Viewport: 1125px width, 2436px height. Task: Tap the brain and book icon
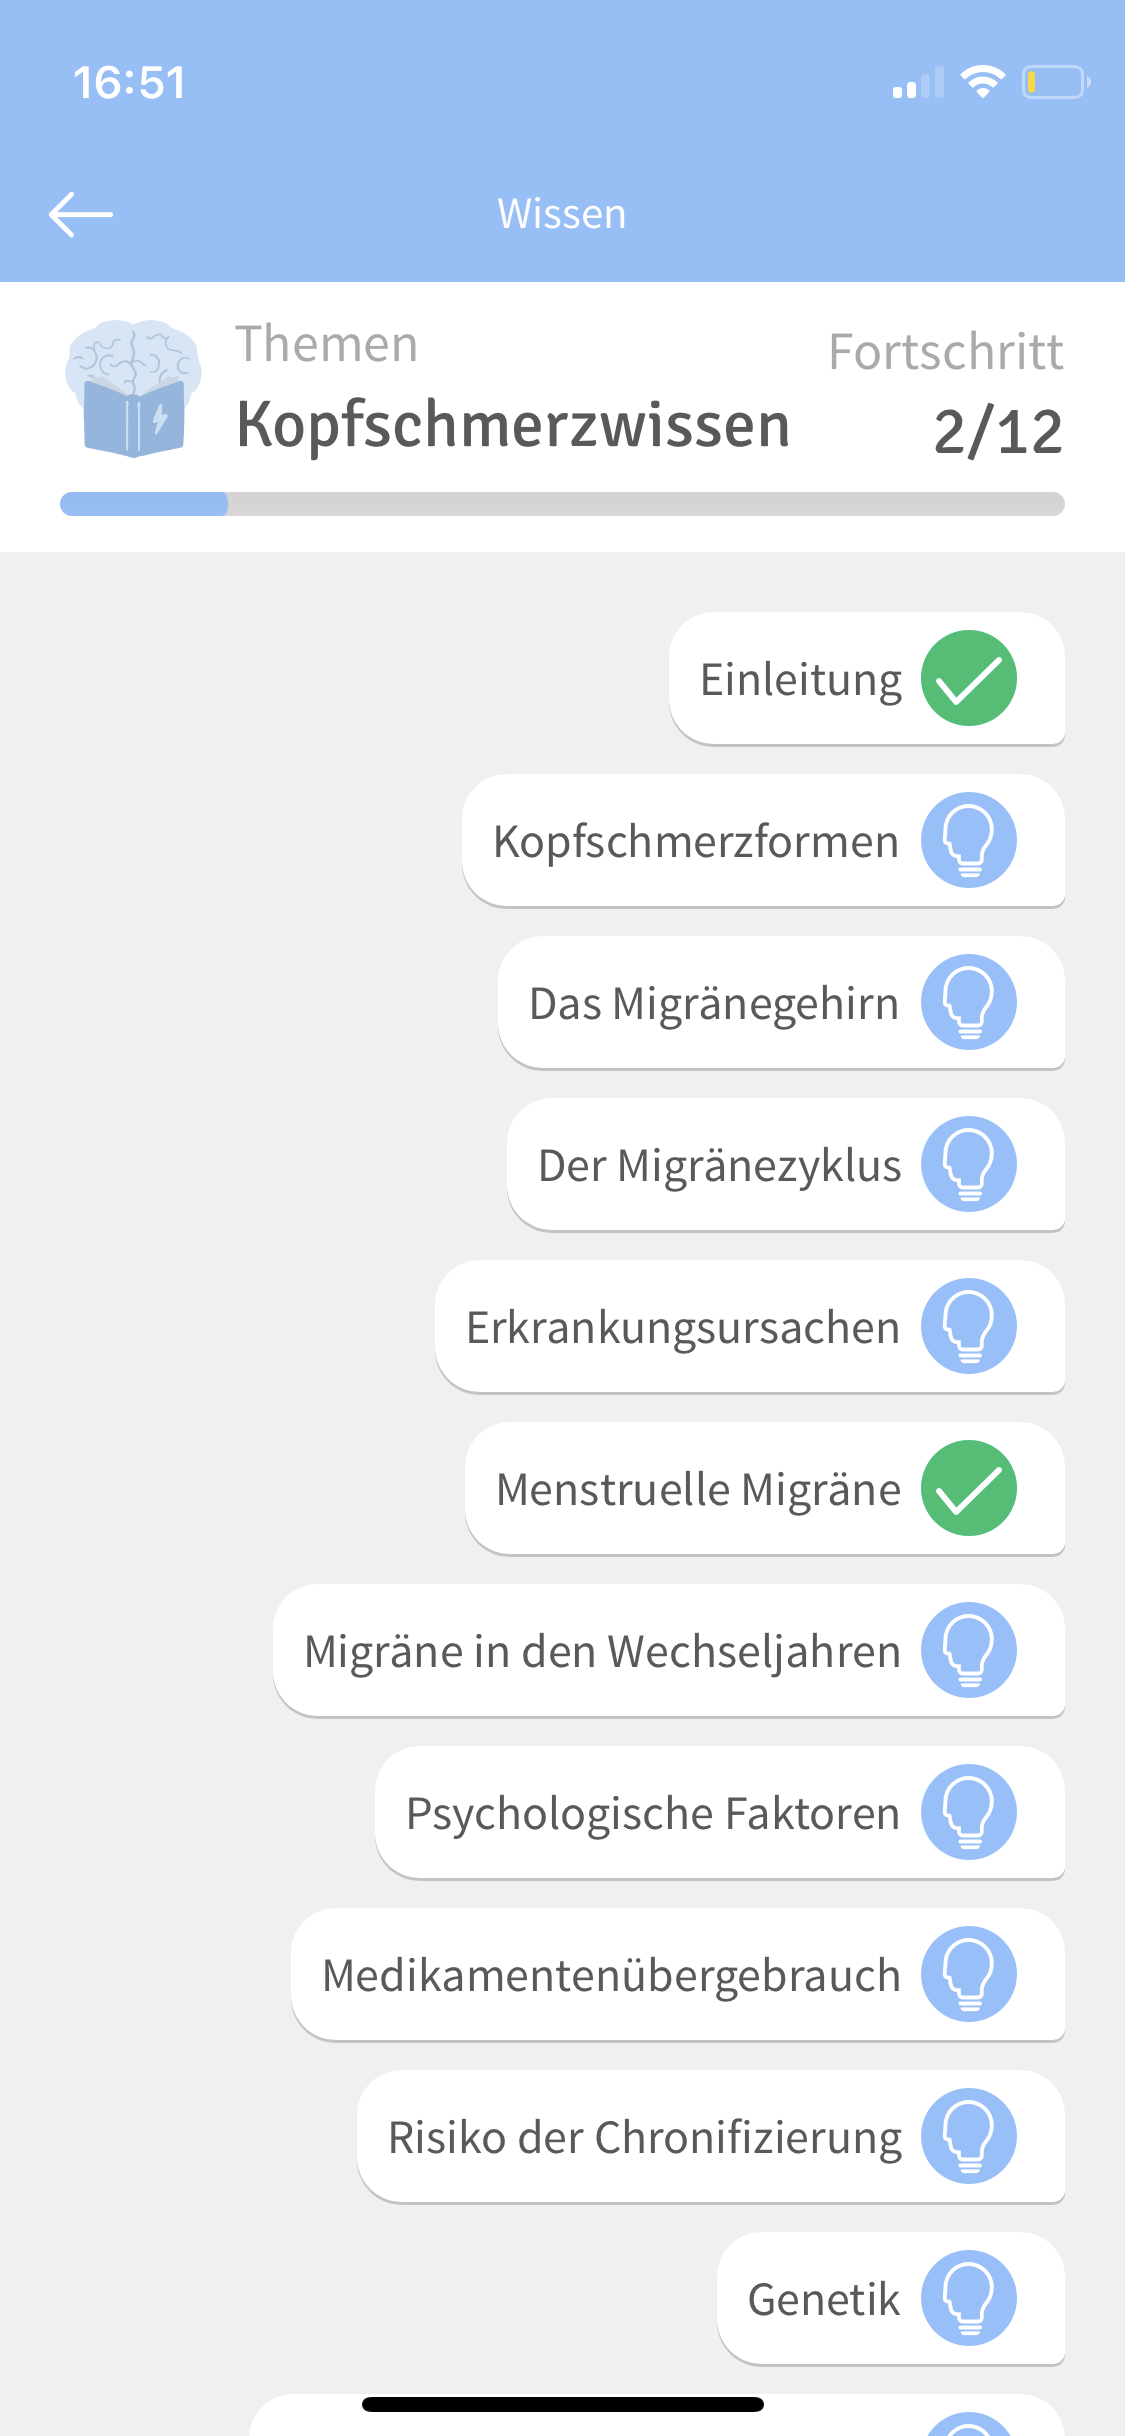[133, 388]
